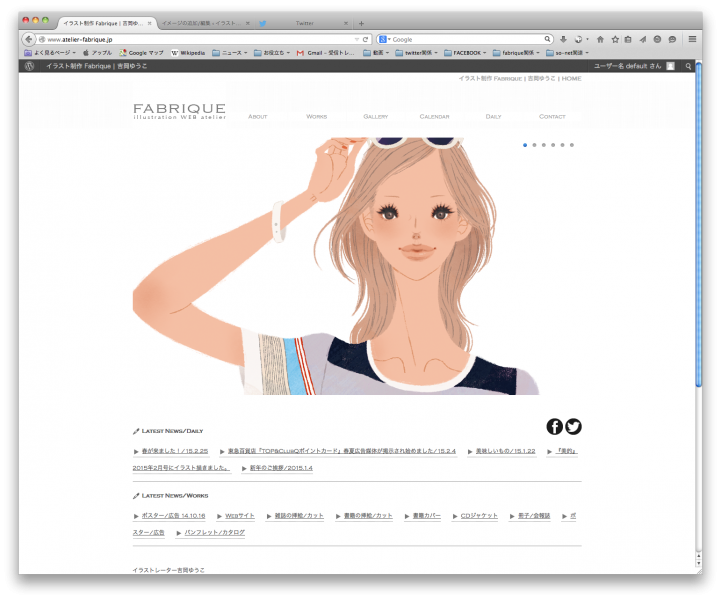Open the Gallery menu item
The width and height of the screenshot is (721, 600).
point(376,117)
